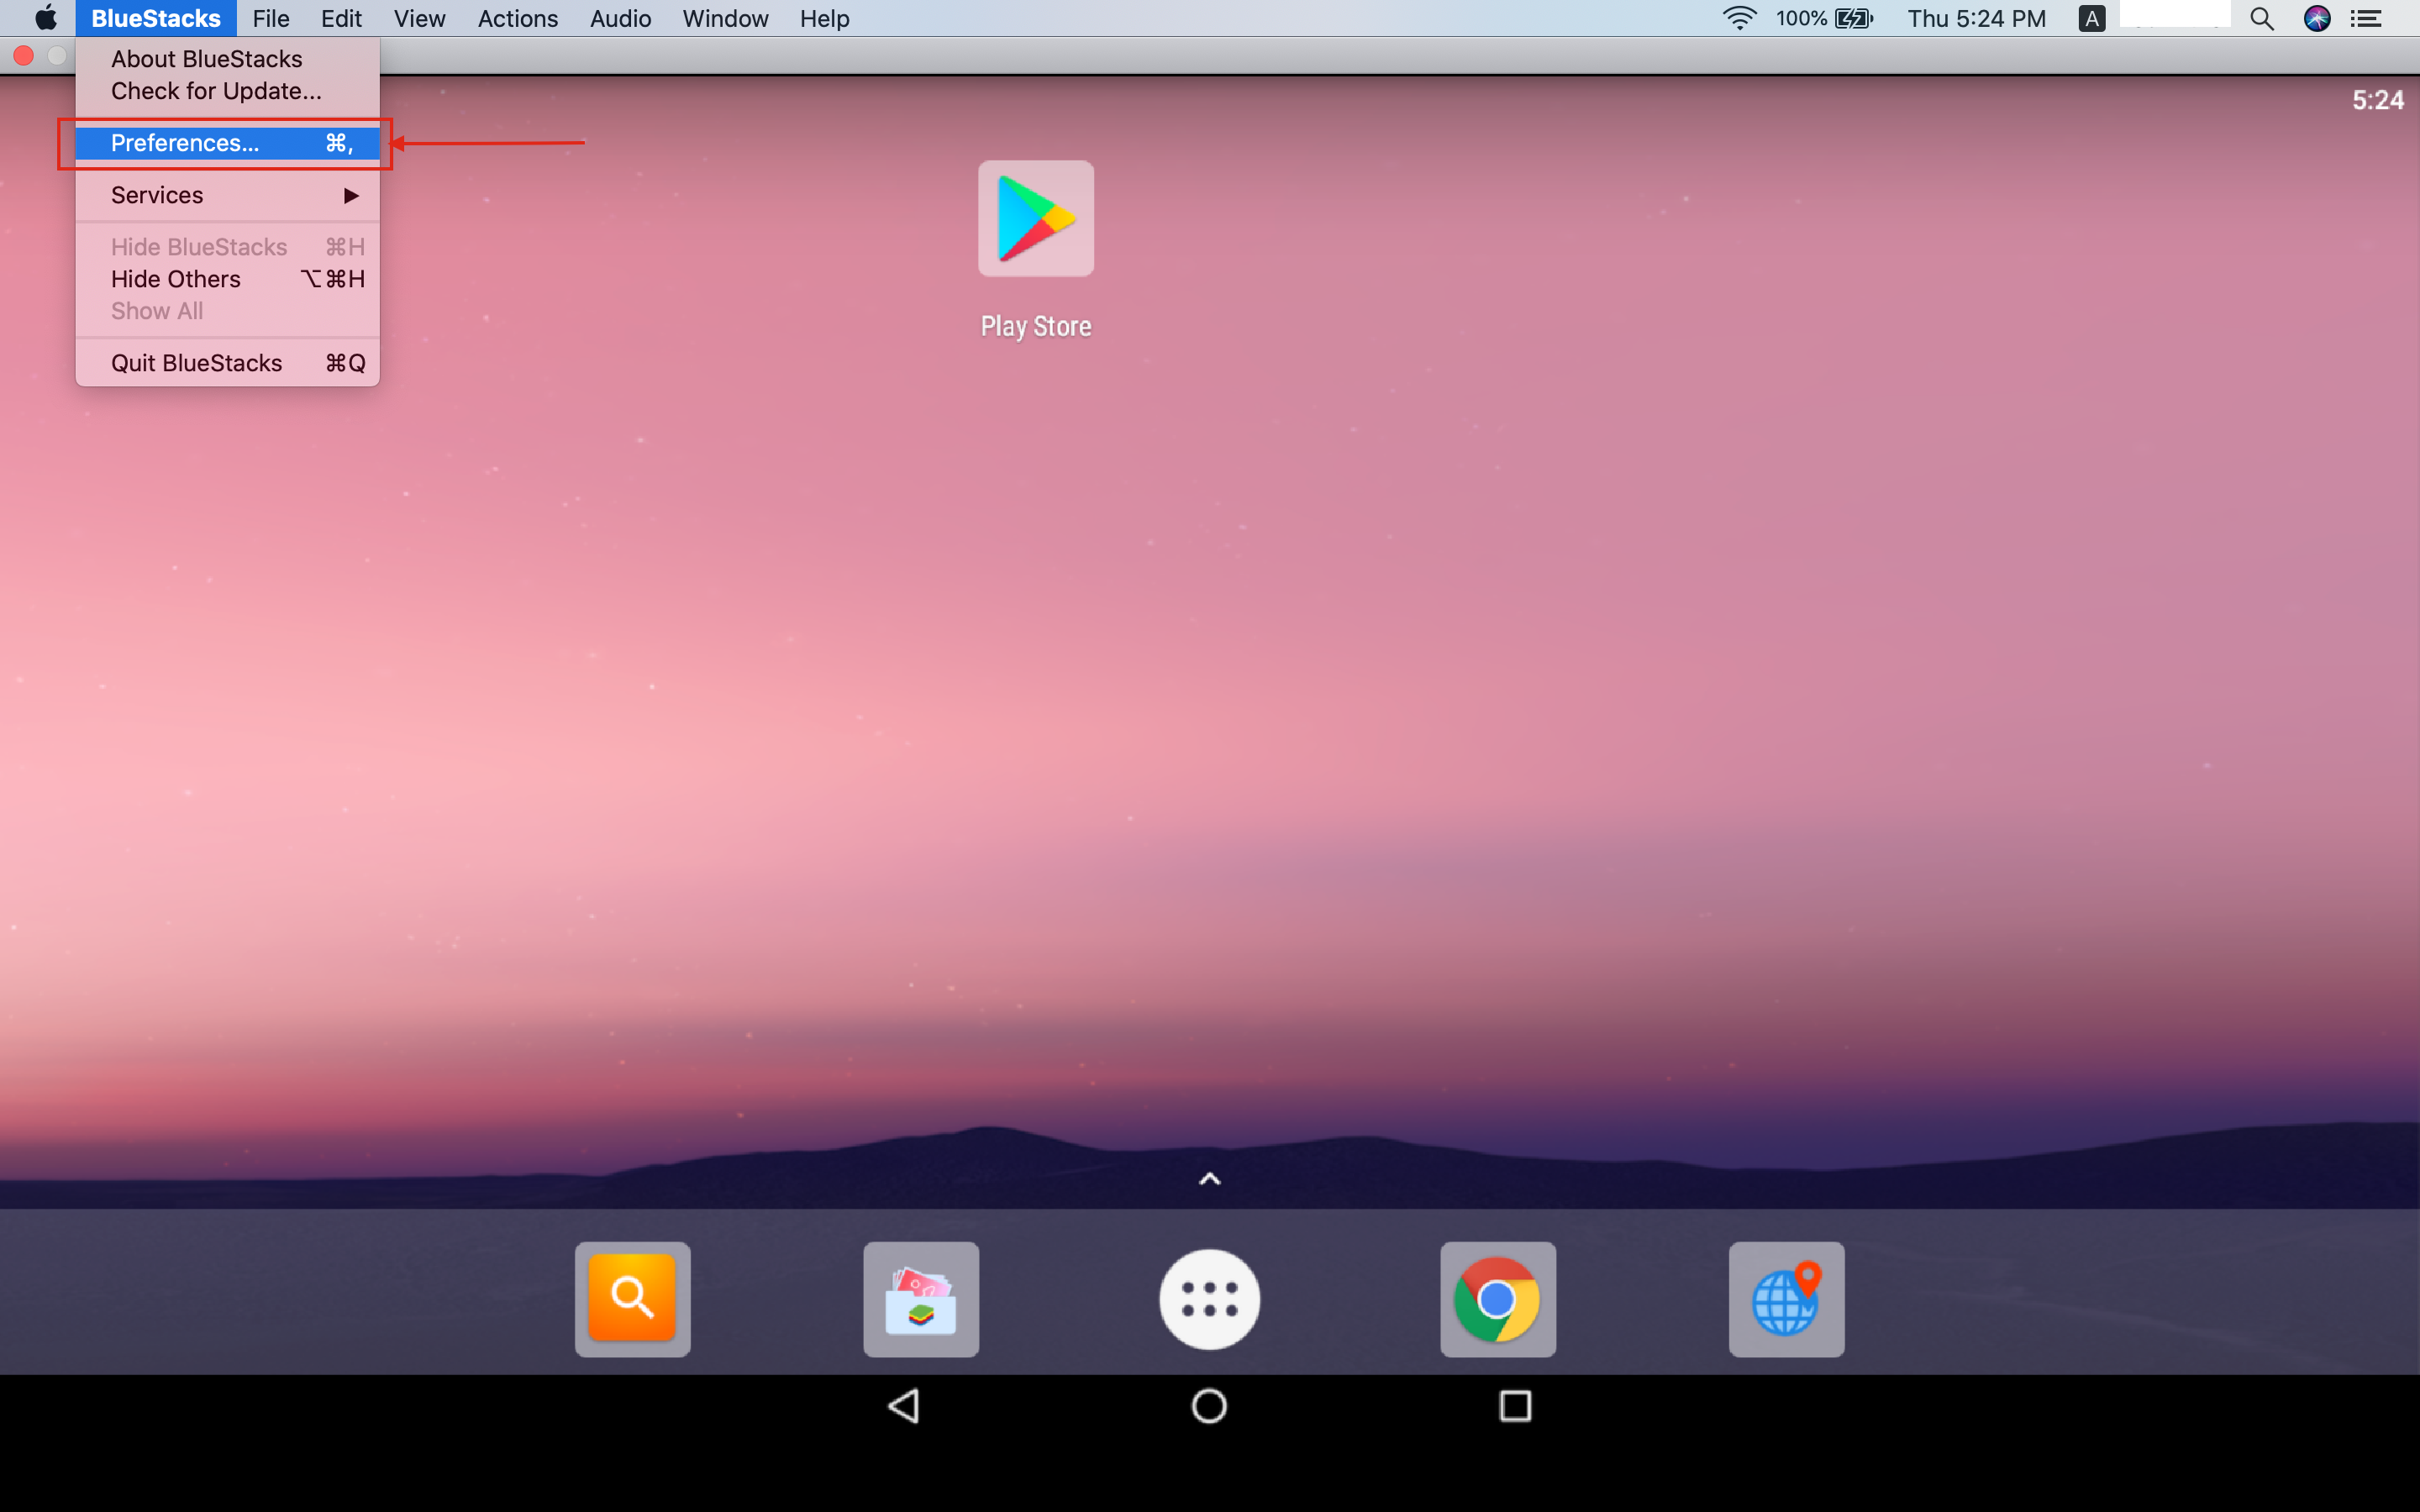2420x1512 pixels.
Task: Quit BlueStacks application
Action: 195,360
